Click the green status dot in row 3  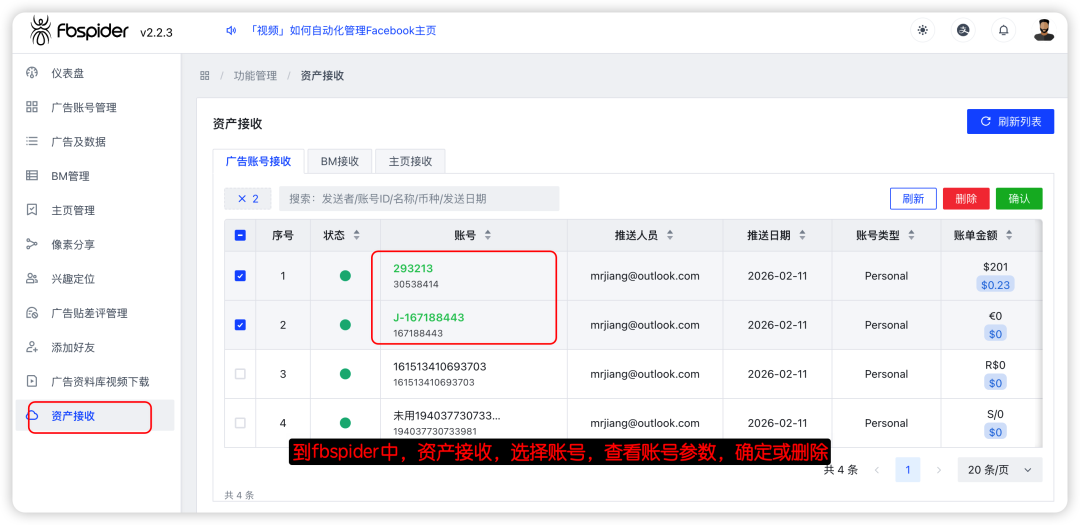pyautogui.click(x=345, y=374)
